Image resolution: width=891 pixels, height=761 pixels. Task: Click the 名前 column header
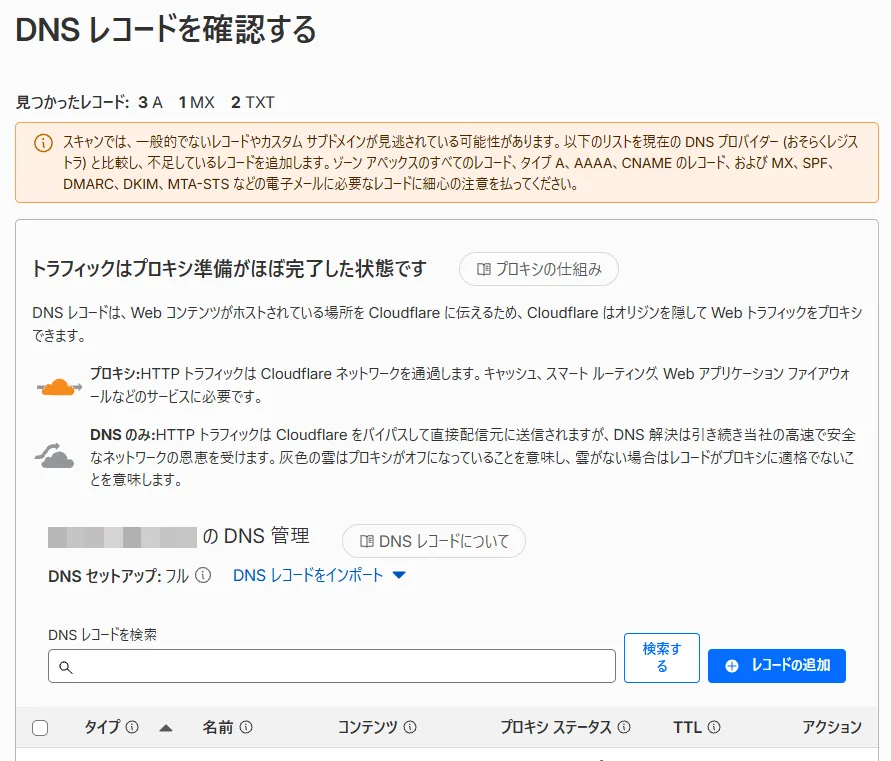[x=218, y=727]
